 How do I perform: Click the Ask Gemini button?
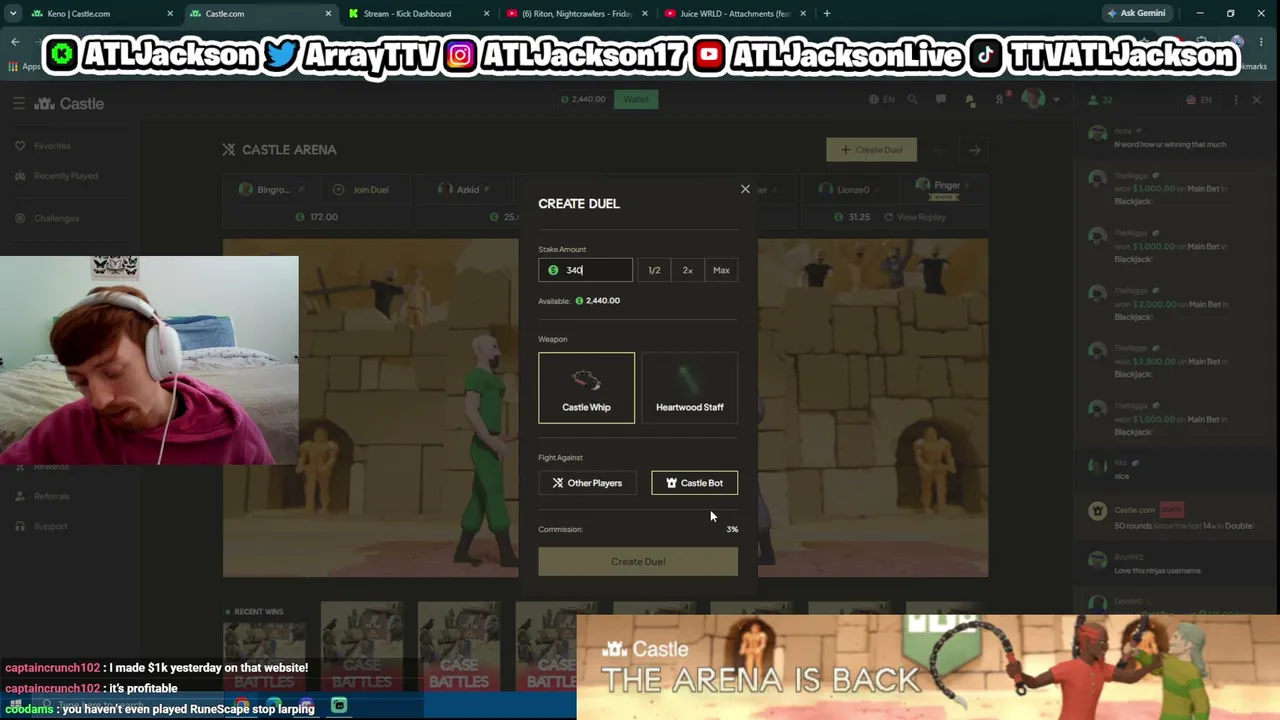1136,14
